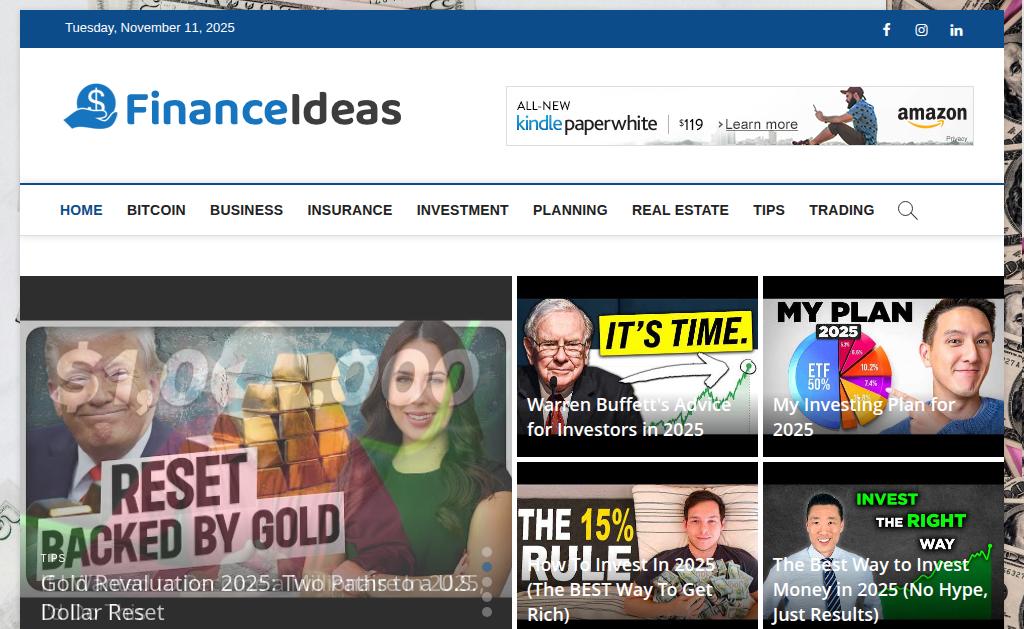1024x629 pixels.
Task: Open 'How To Invest In 2025' article
Action: 620,589
